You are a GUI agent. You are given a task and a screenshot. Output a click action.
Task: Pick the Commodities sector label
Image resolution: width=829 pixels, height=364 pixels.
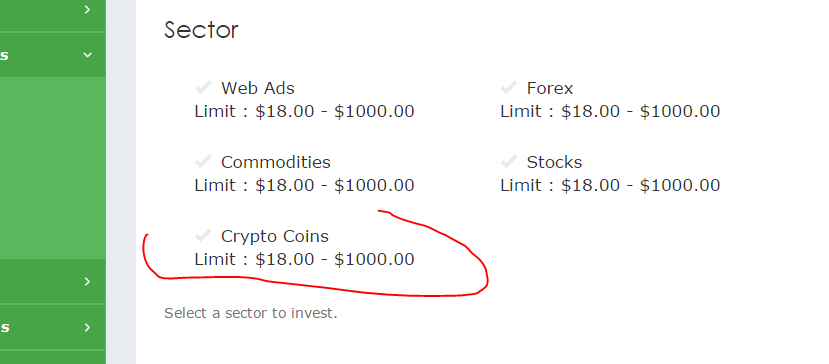coord(276,162)
